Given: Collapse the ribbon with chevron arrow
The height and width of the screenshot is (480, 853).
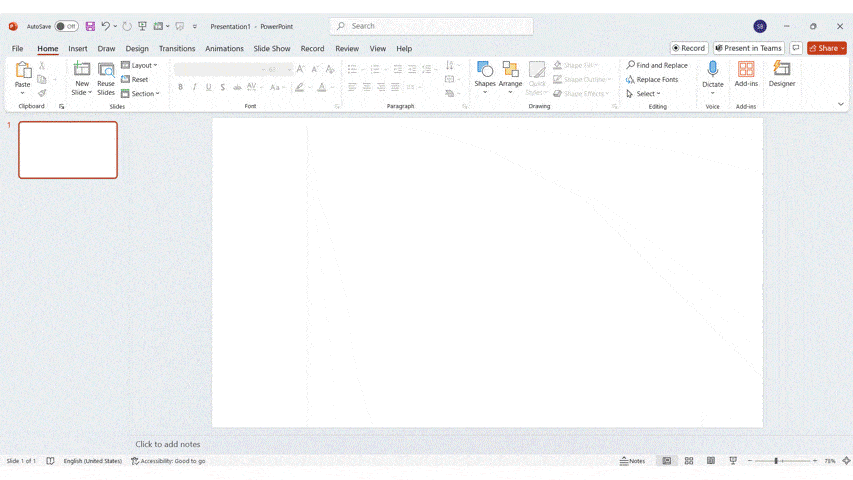Looking at the screenshot, I should [840, 104].
